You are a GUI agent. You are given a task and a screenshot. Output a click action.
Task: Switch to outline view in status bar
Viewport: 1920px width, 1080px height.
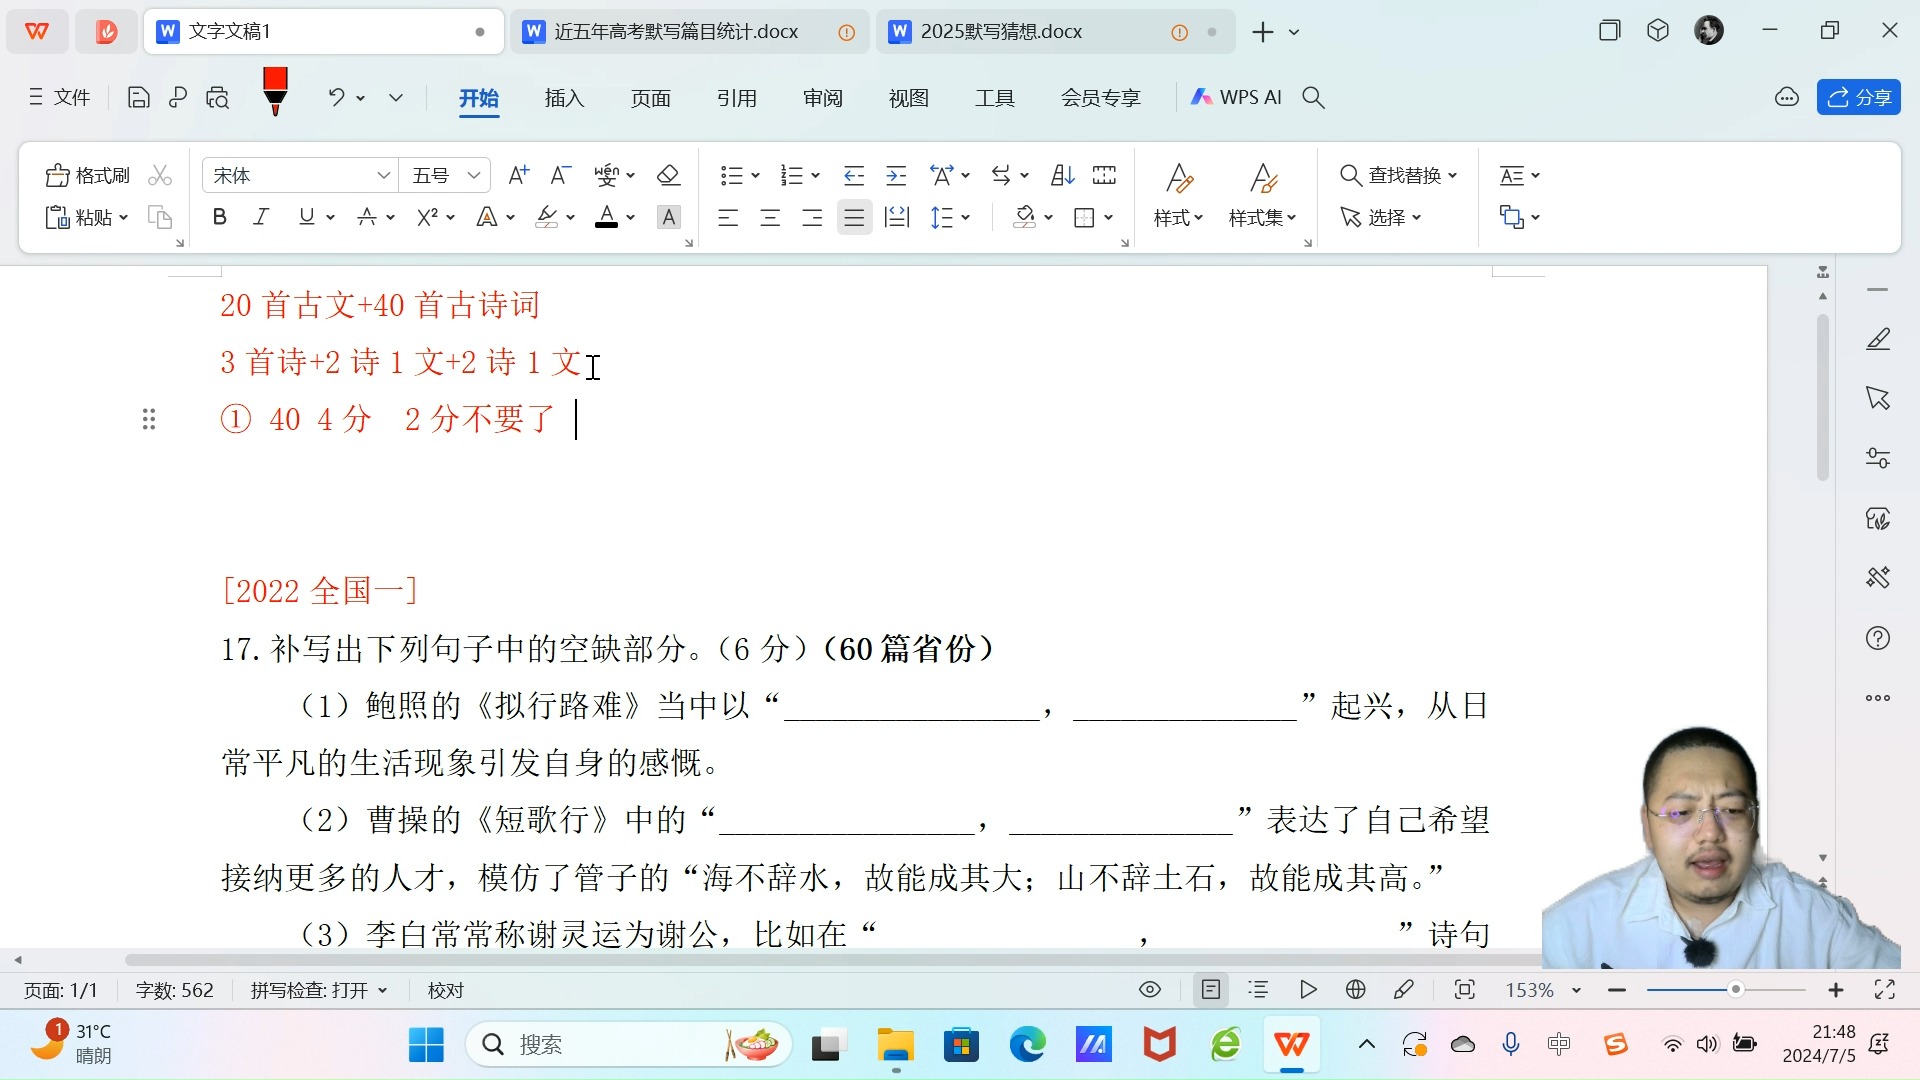[x=1258, y=990]
